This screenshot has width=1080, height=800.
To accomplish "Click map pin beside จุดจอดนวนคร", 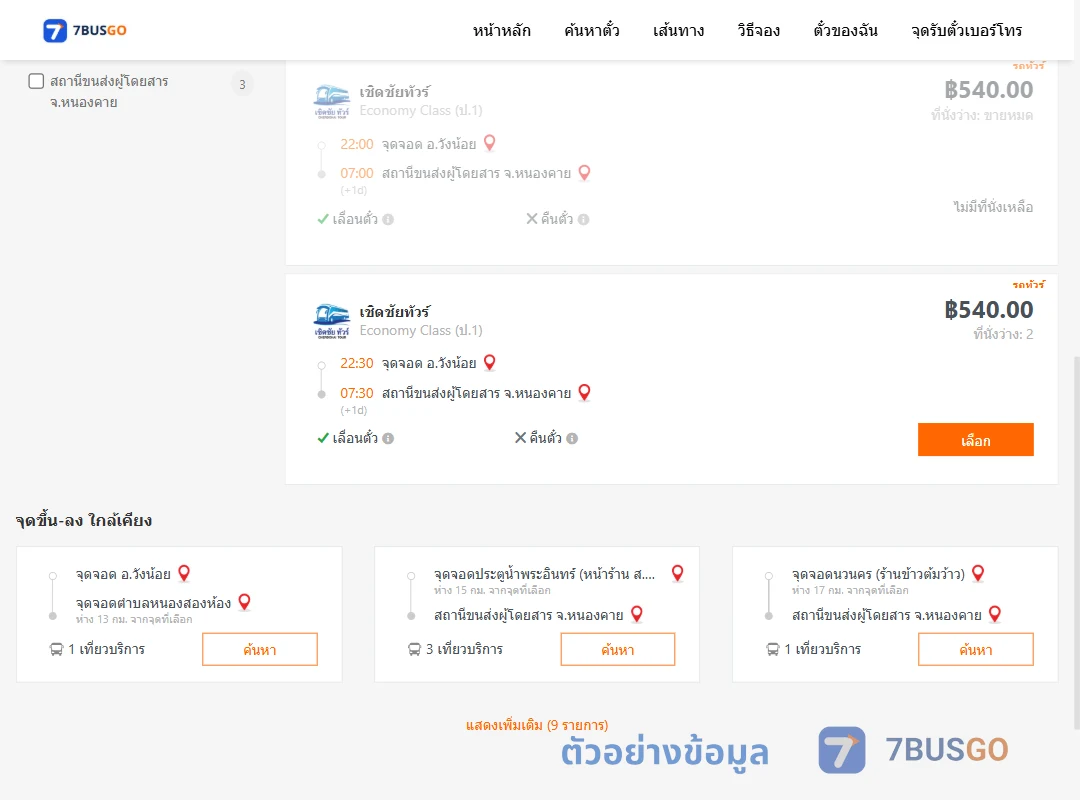I will (978, 573).
